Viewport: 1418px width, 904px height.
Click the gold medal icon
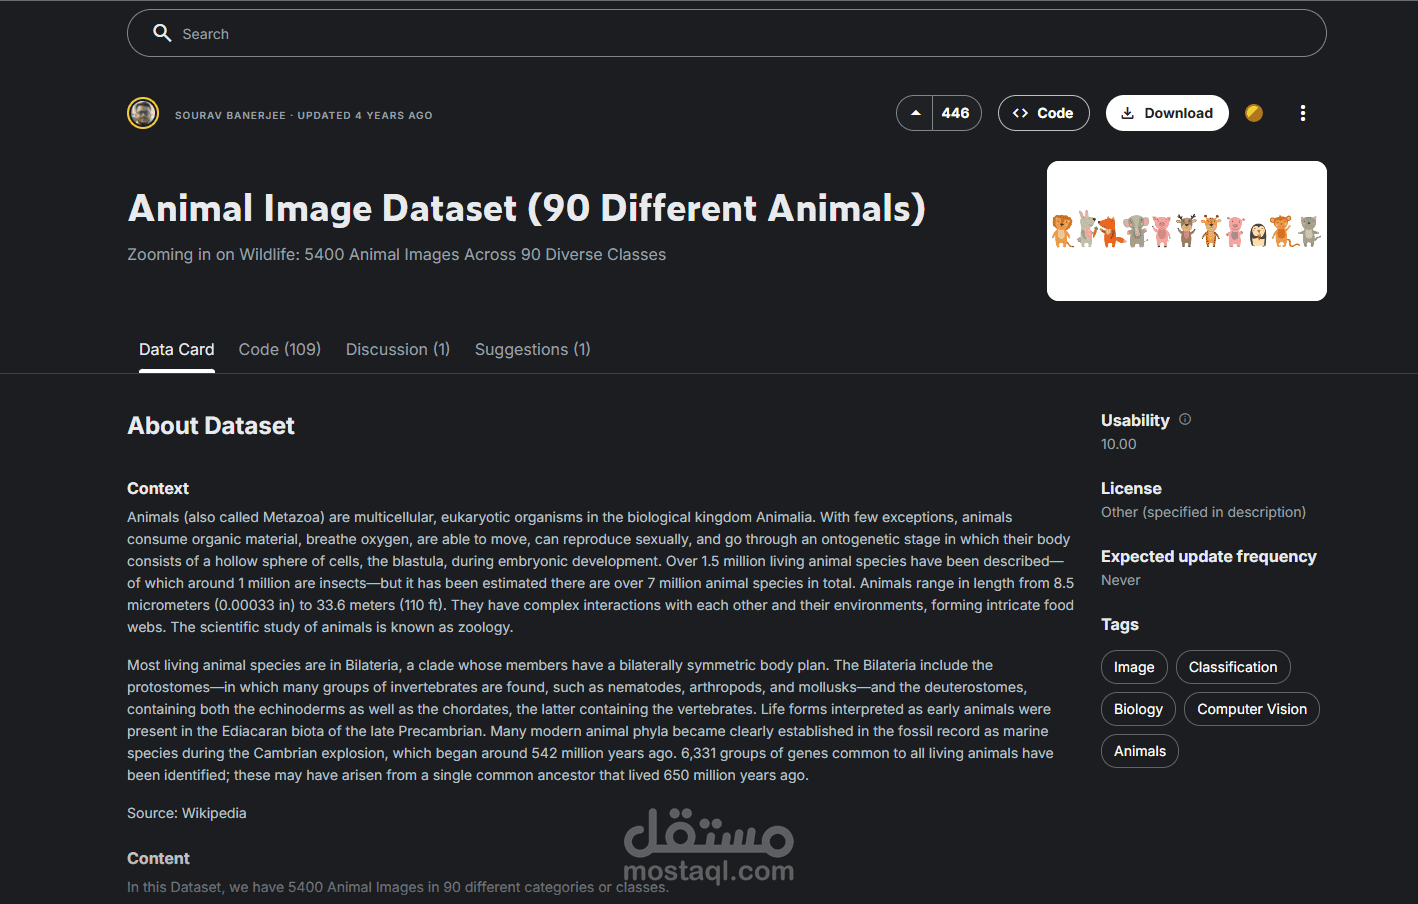coord(1254,113)
